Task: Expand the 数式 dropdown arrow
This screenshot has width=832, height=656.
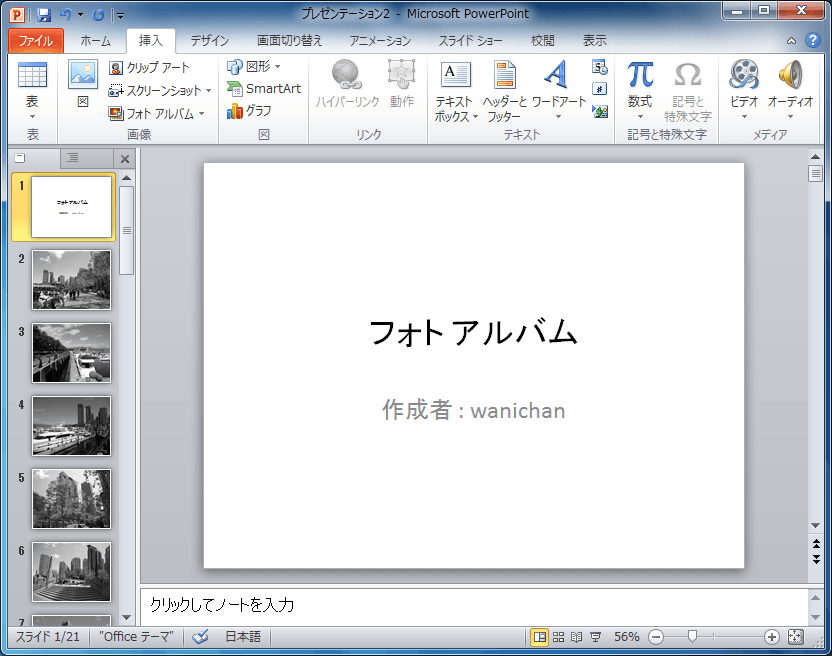Action: coord(640,117)
